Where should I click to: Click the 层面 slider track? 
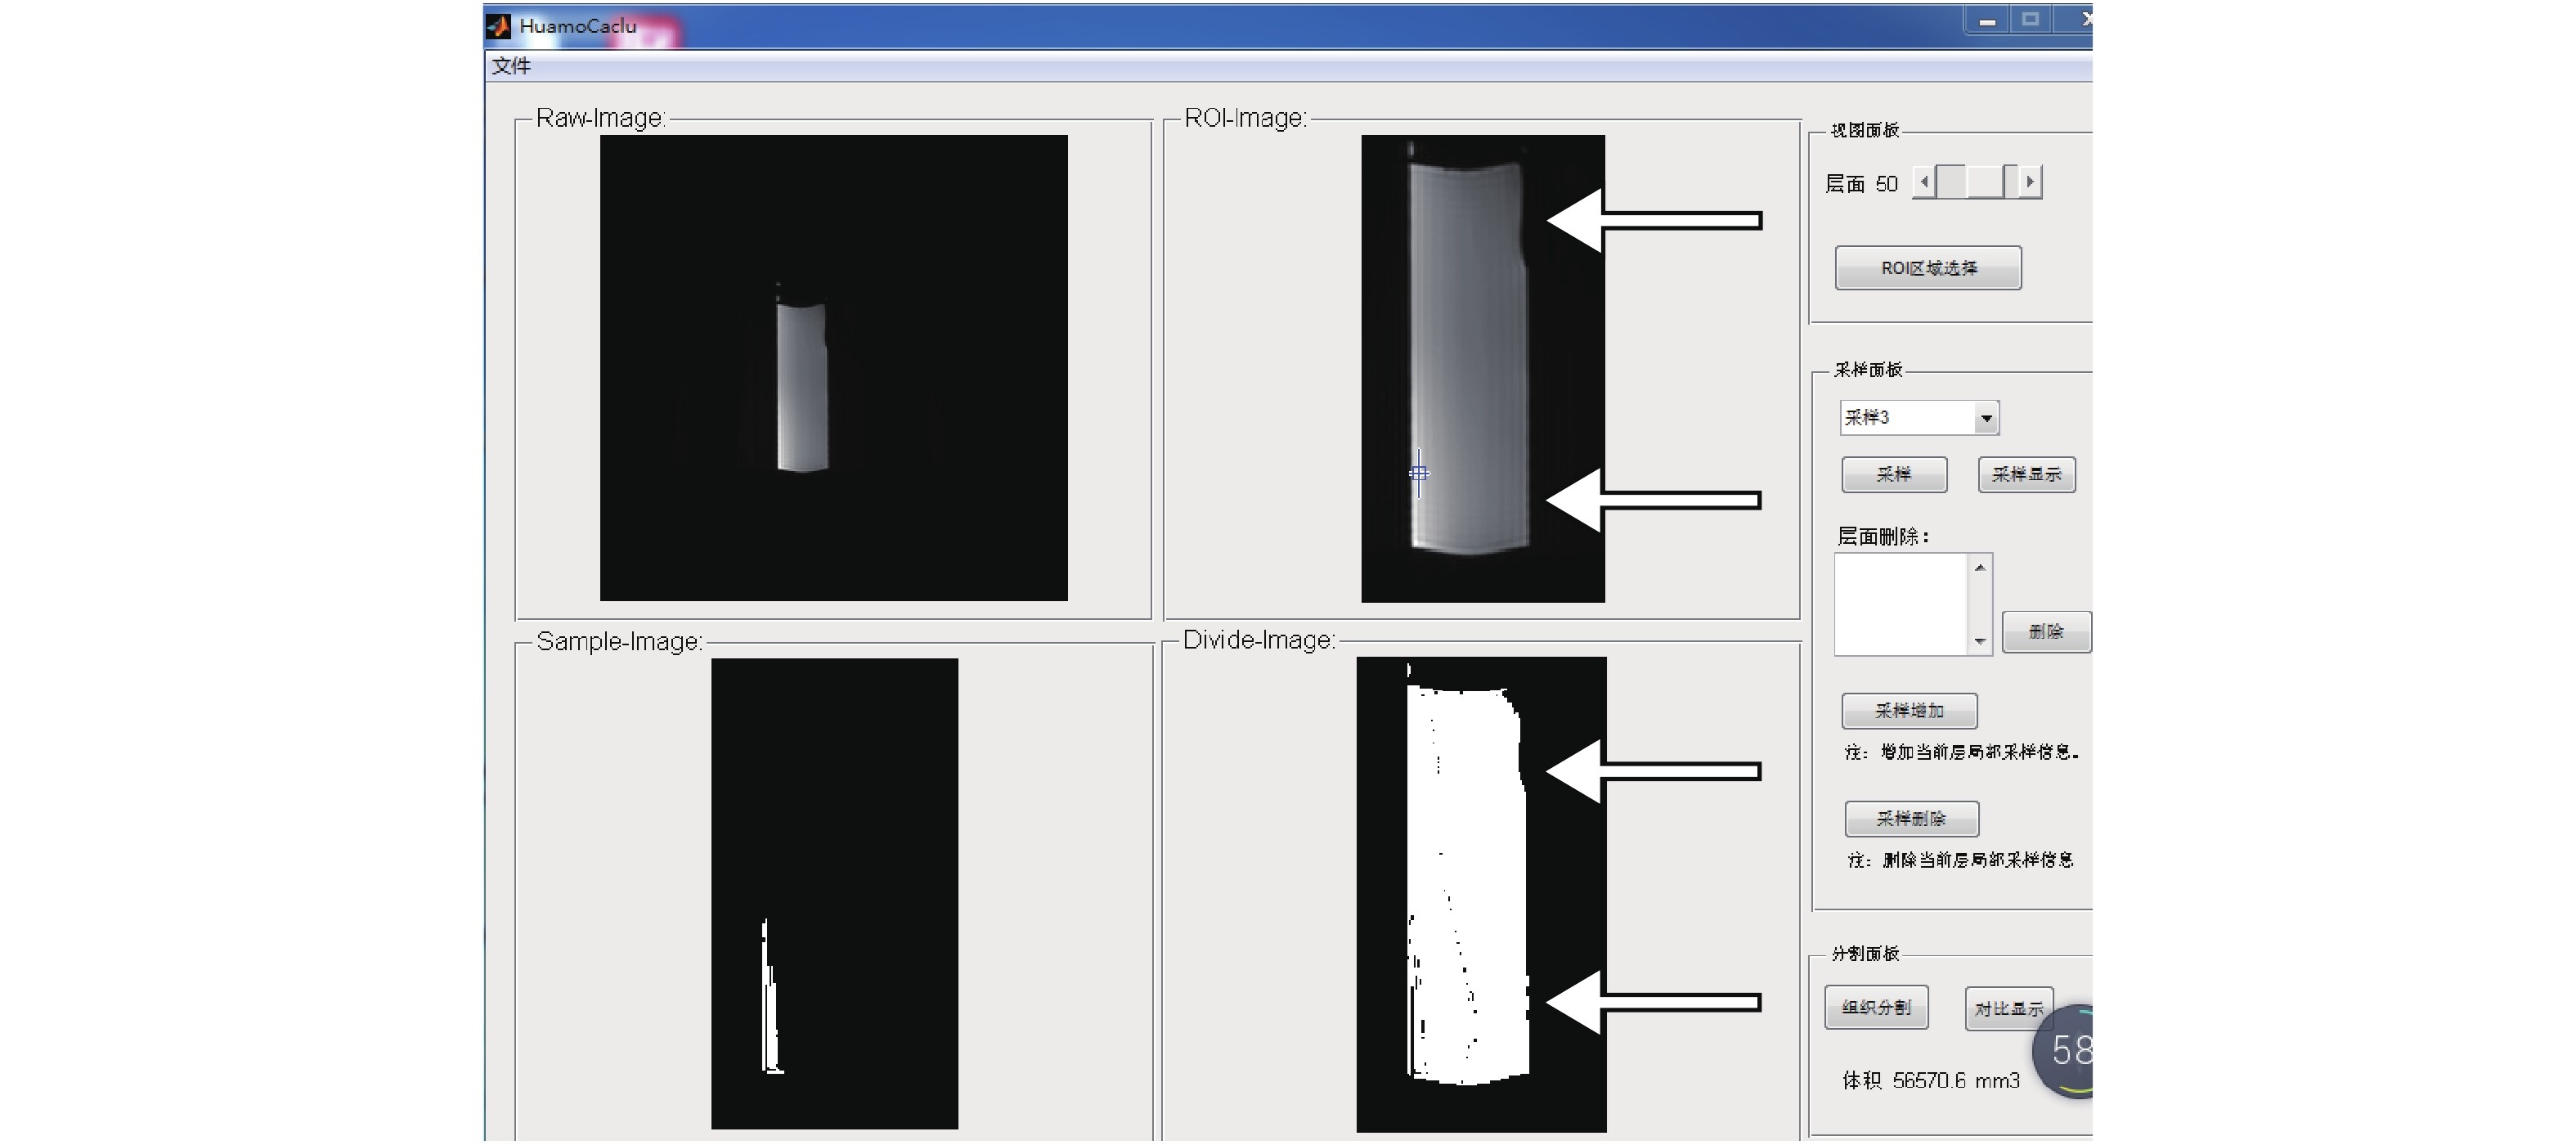pos(1985,182)
